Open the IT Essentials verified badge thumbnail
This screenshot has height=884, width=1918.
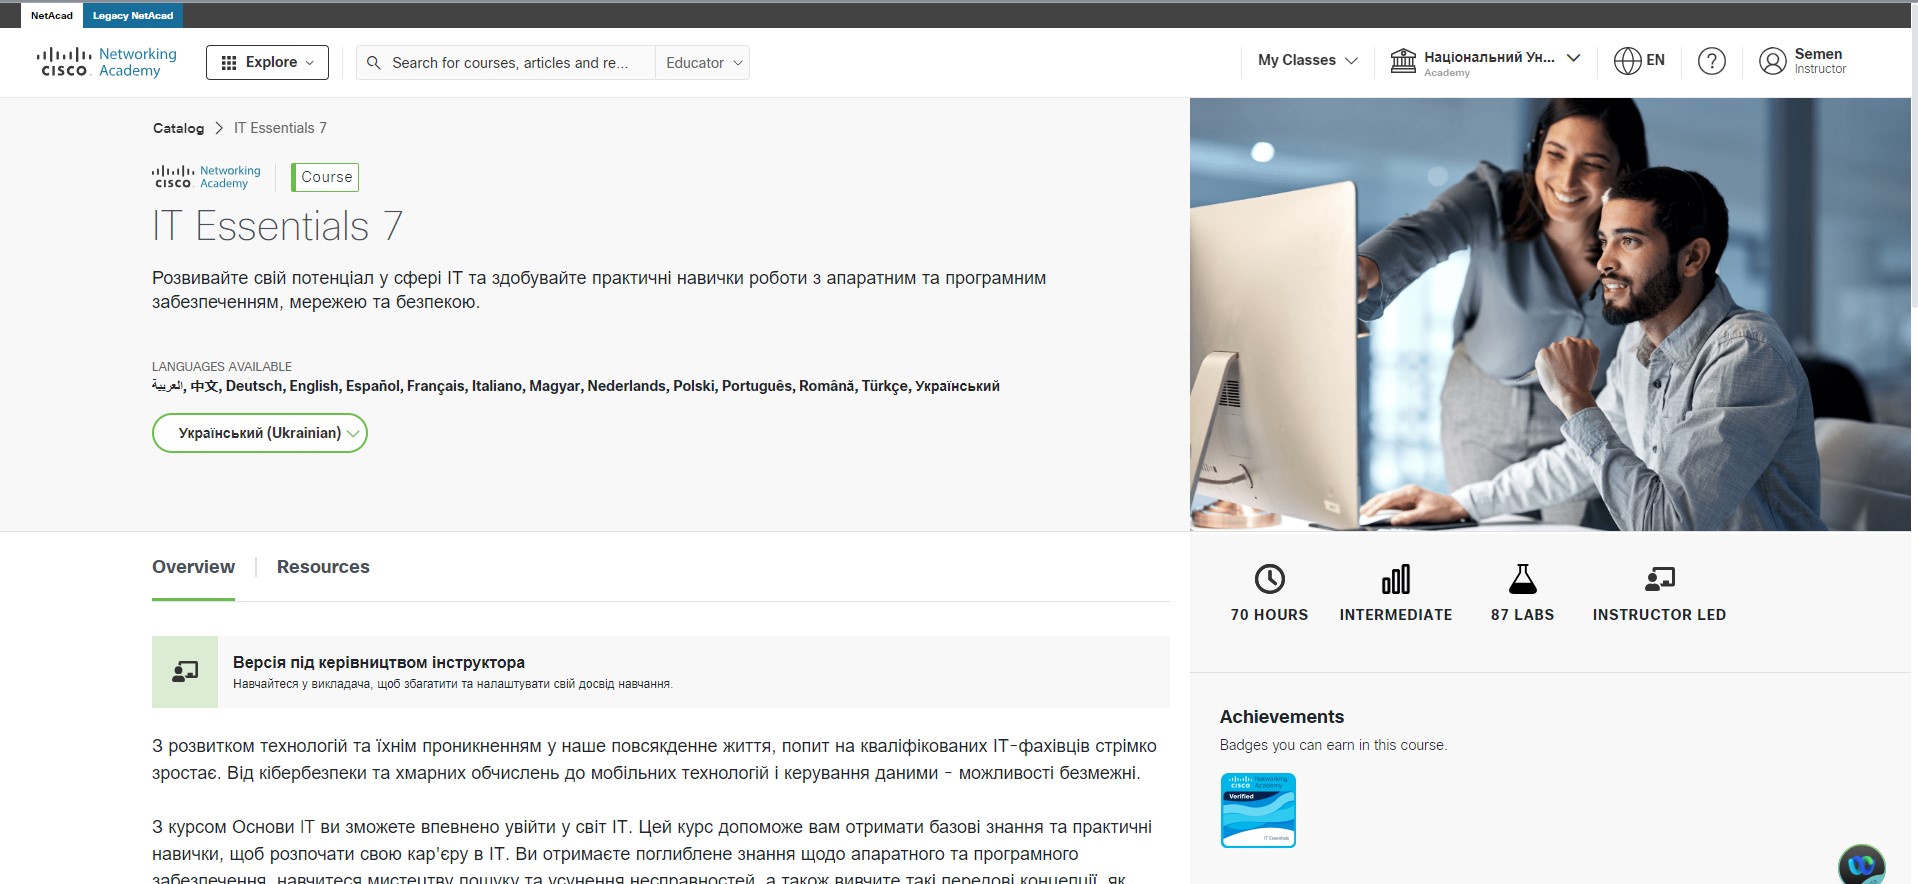(1258, 810)
